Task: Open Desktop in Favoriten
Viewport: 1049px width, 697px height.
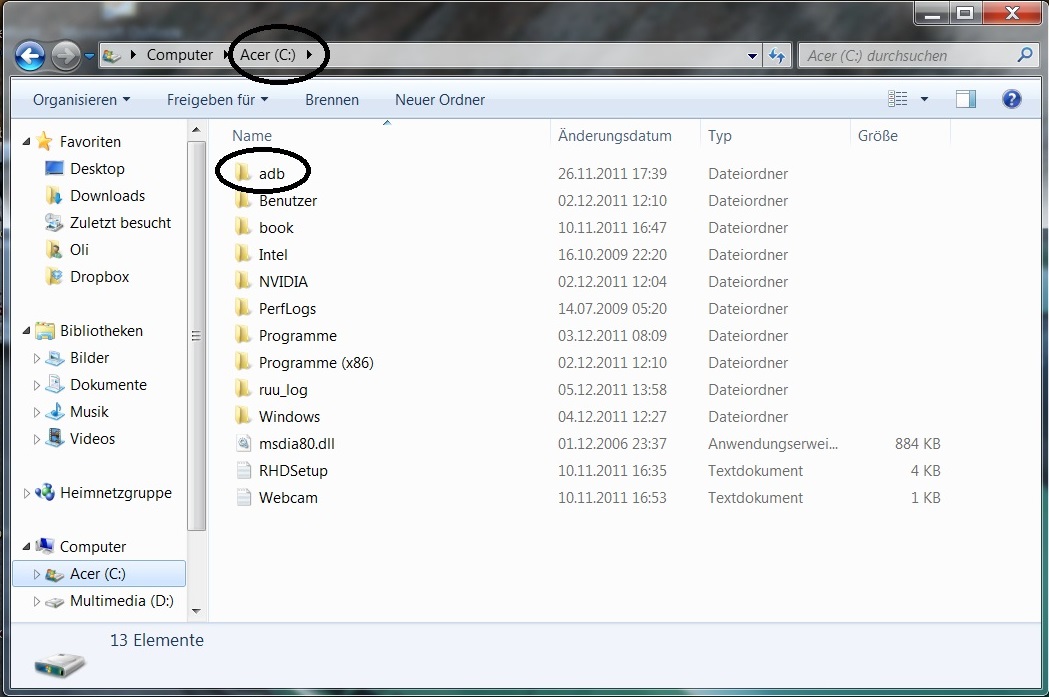Action: click(x=97, y=169)
